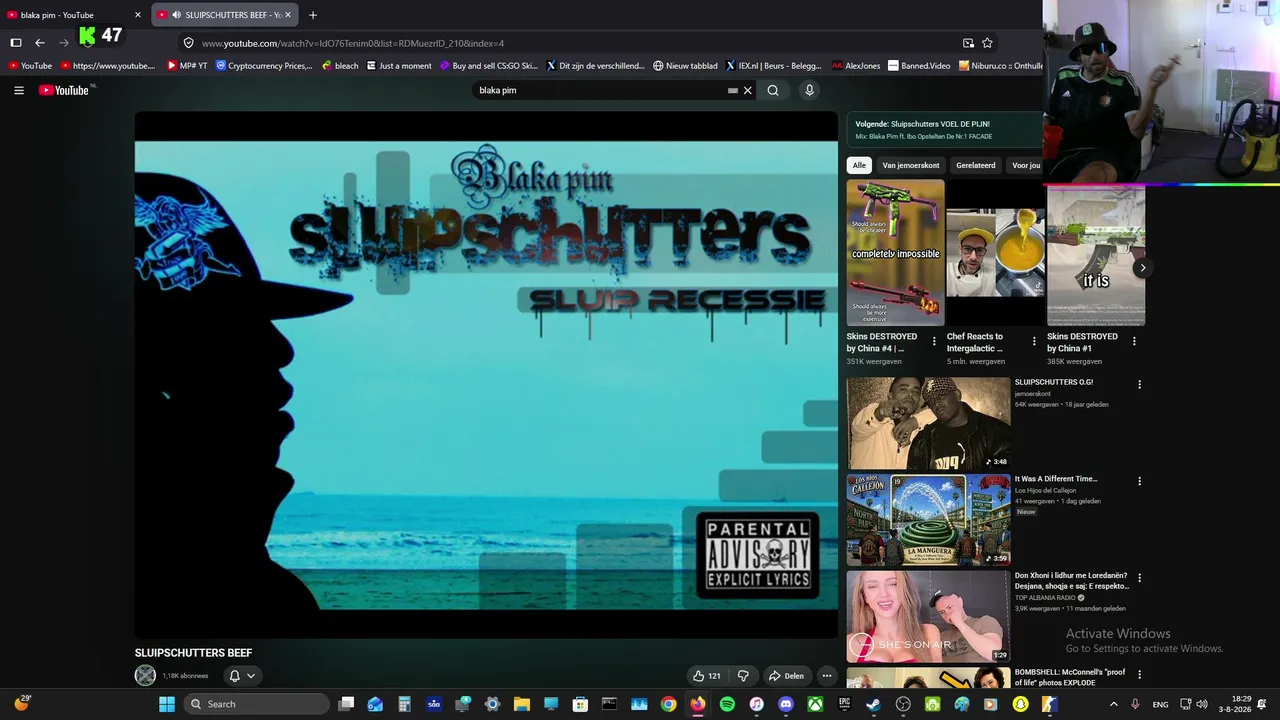The height and width of the screenshot is (720, 1280).
Task: Open the 'SLUIPSCHUTTERS O.G!' video title
Action: (1054, 382)
